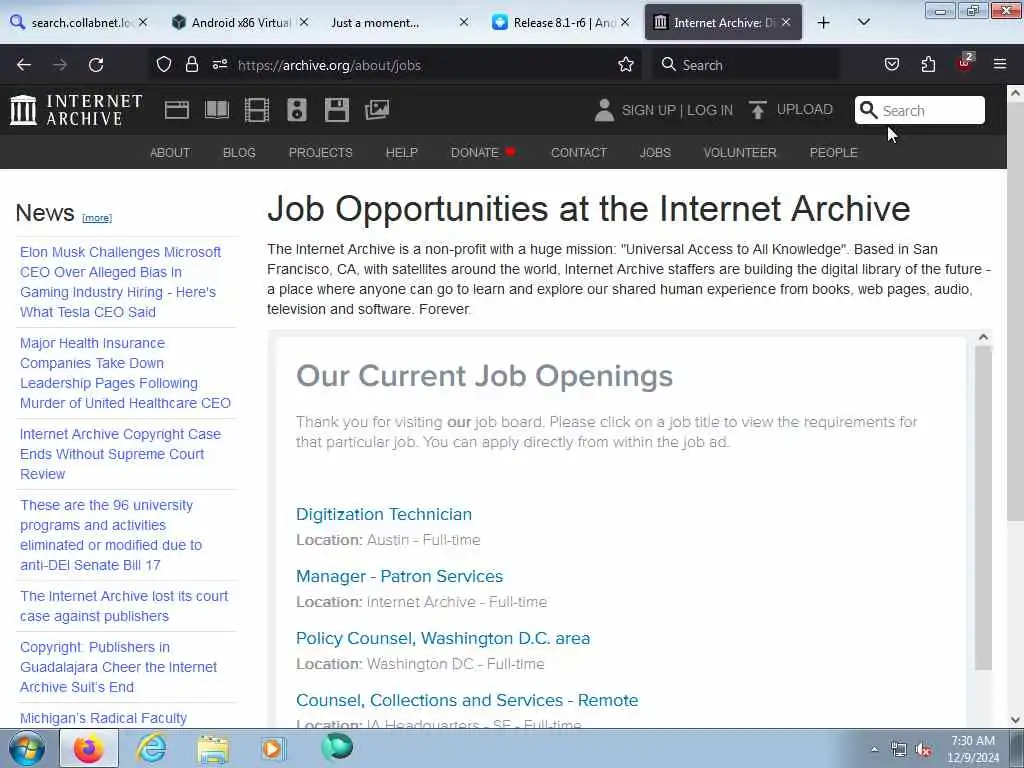Open the site permissions icon
The image size is (1024, 768).
(x=220, y=64)
